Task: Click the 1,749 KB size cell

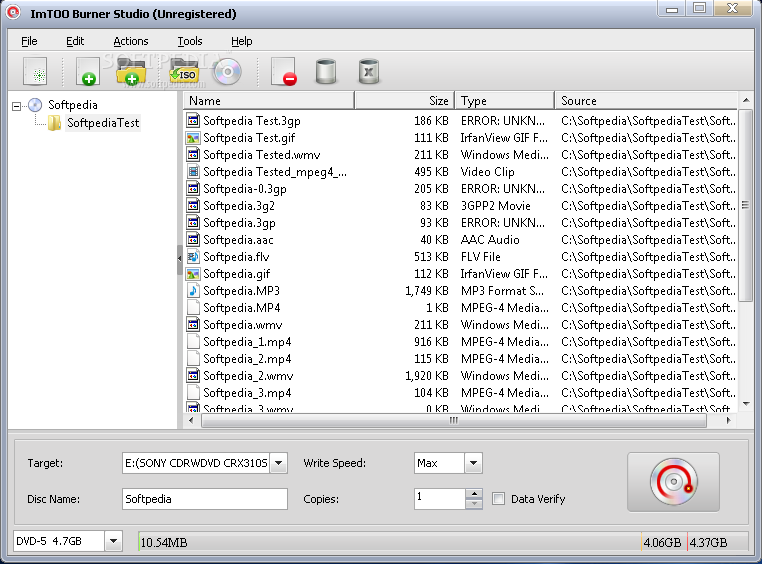Action: 426,291
